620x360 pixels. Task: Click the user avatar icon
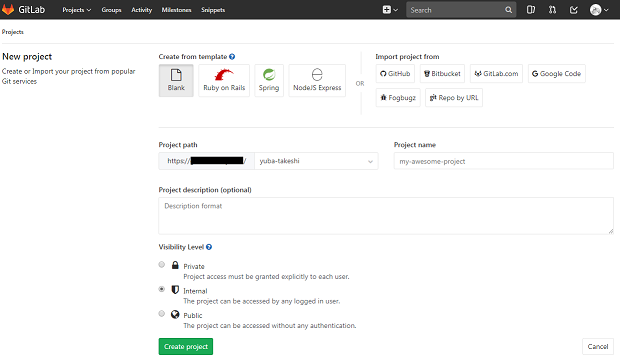point(595,10)
